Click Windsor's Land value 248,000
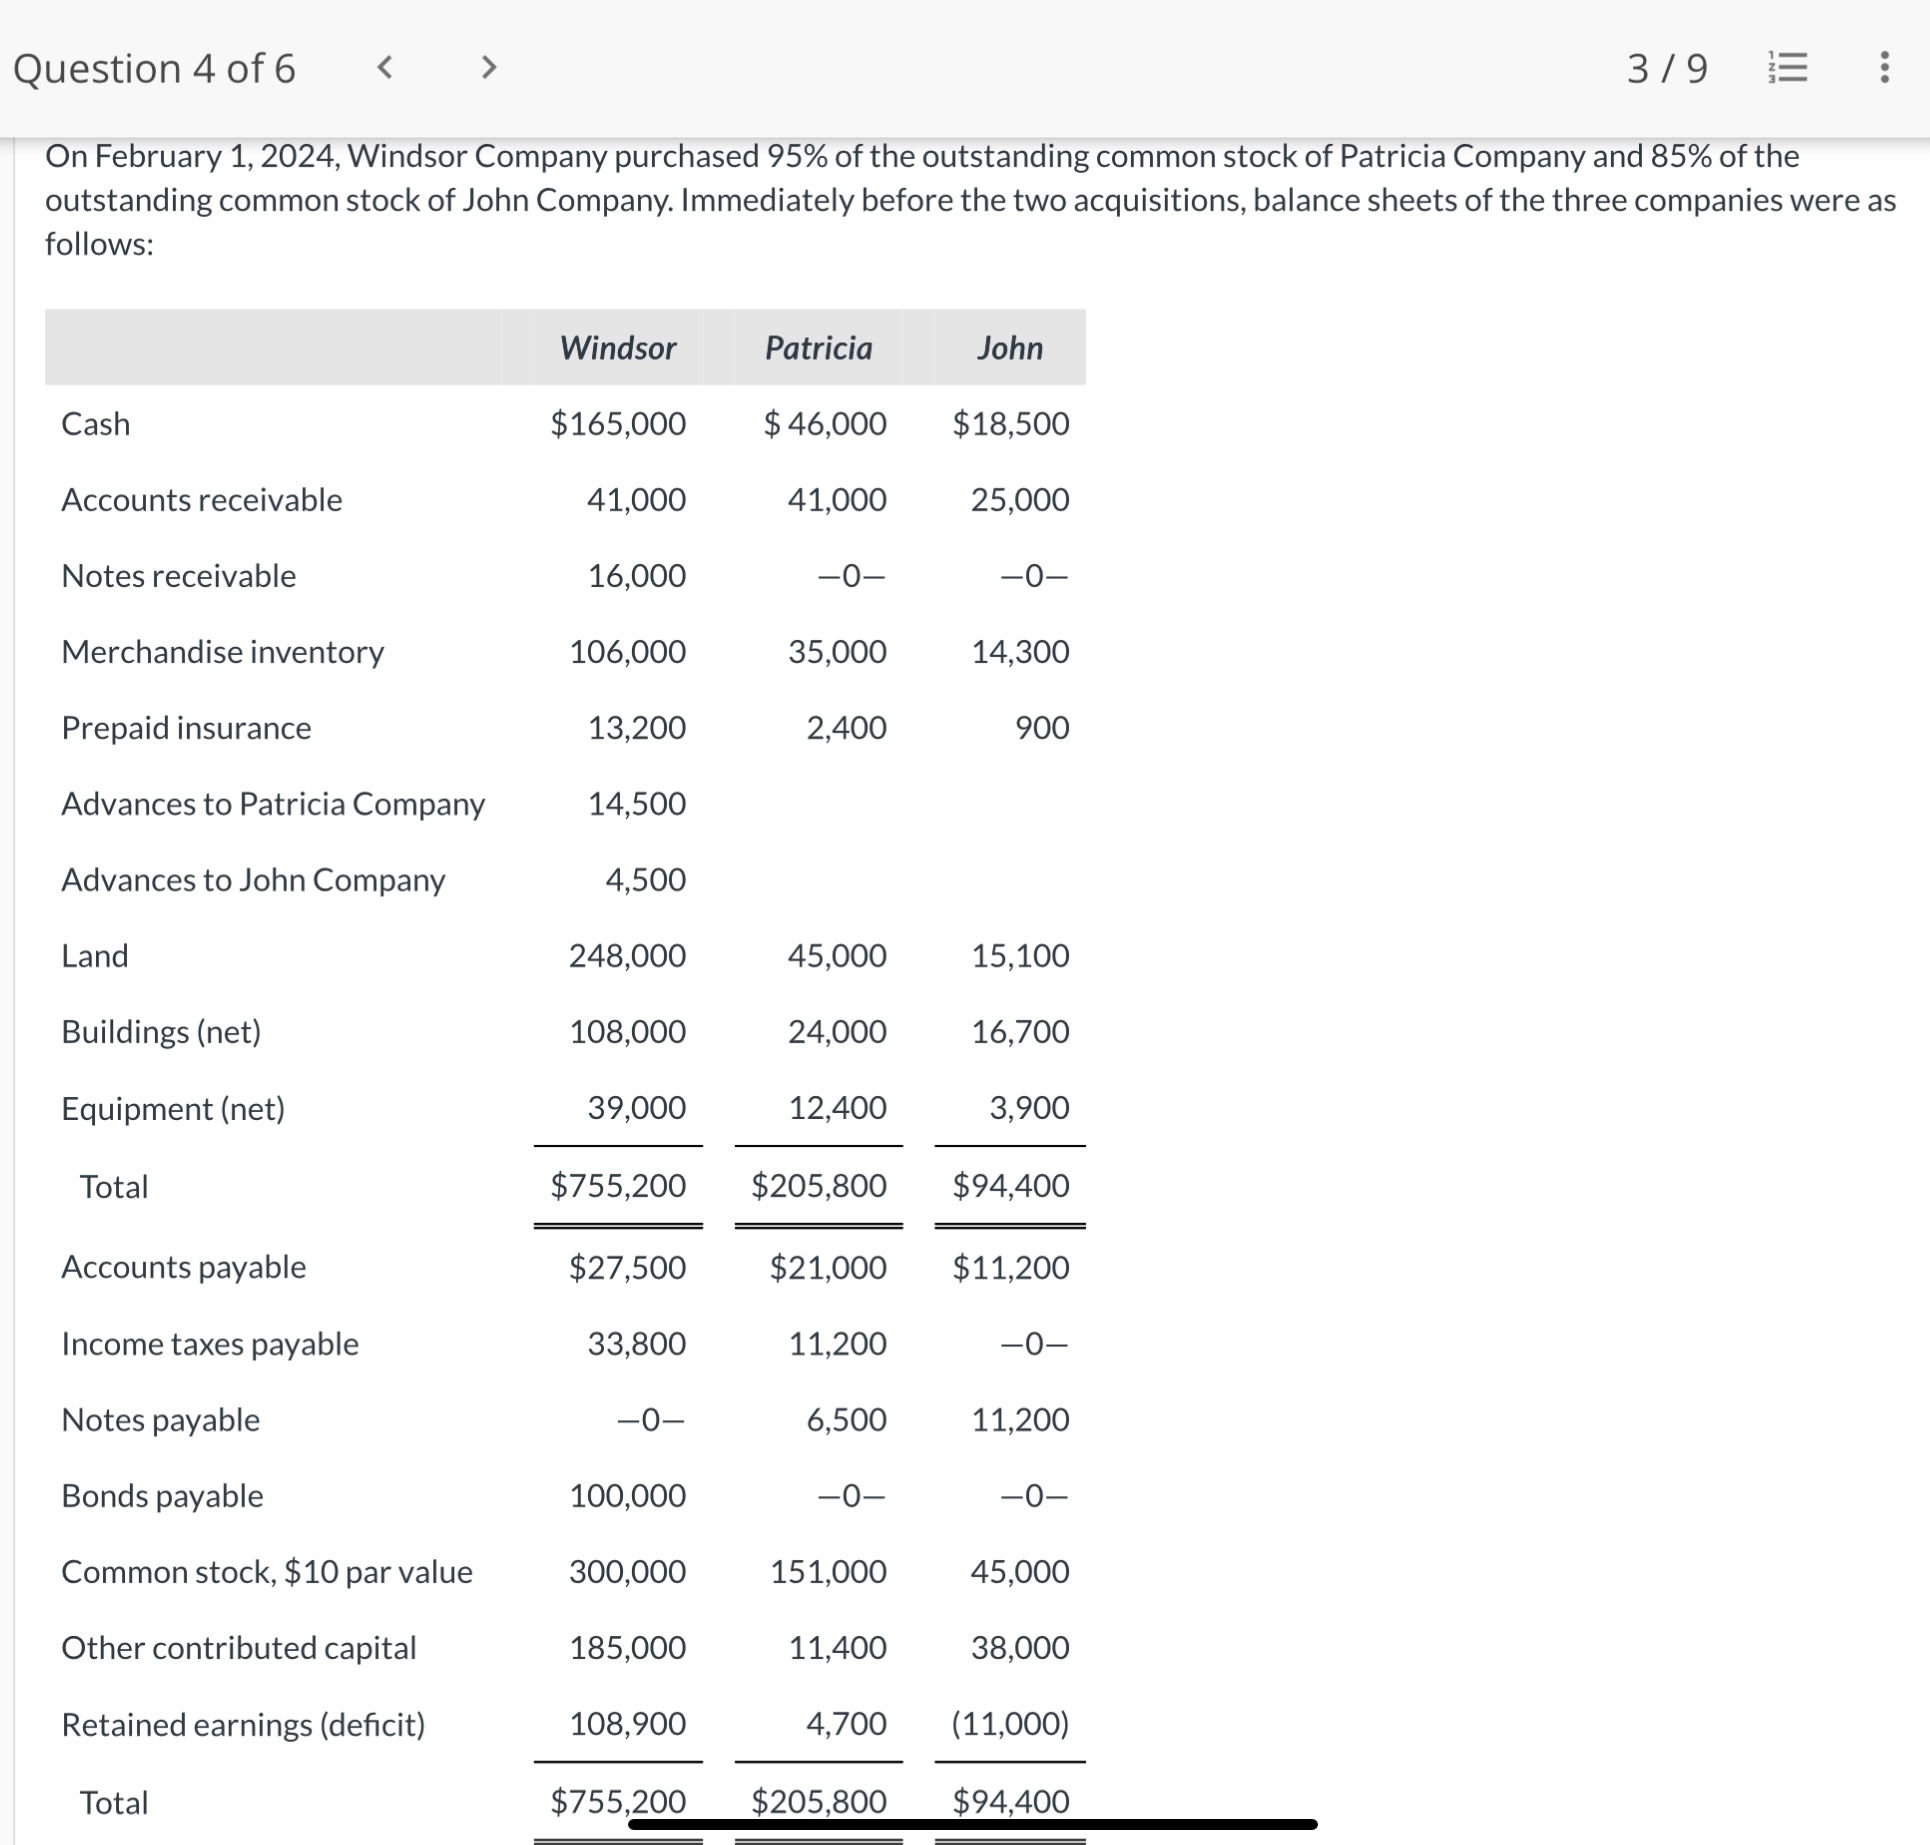 point(627,956)
